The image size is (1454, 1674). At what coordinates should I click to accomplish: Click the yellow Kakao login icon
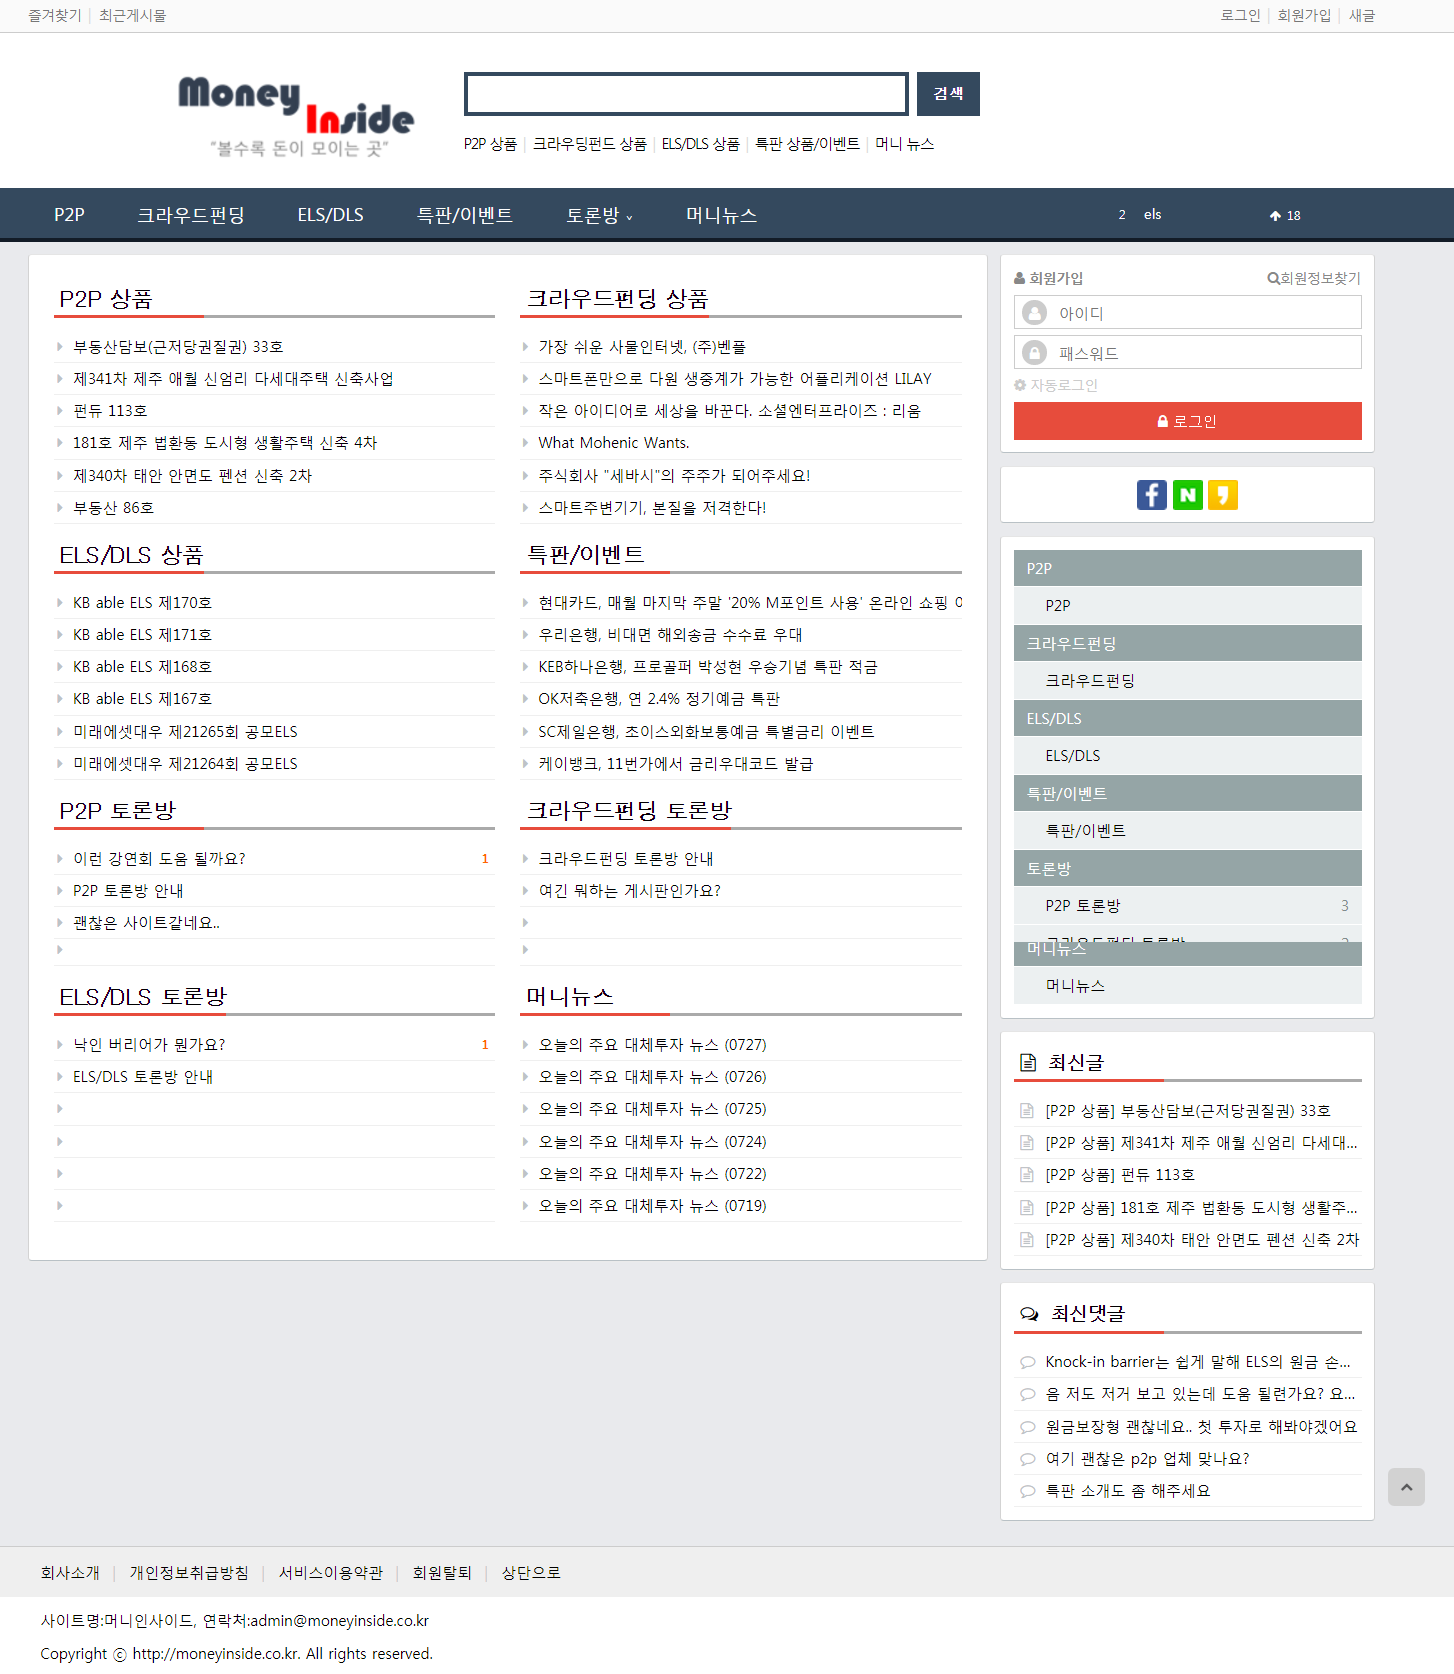pos(1222,495)
